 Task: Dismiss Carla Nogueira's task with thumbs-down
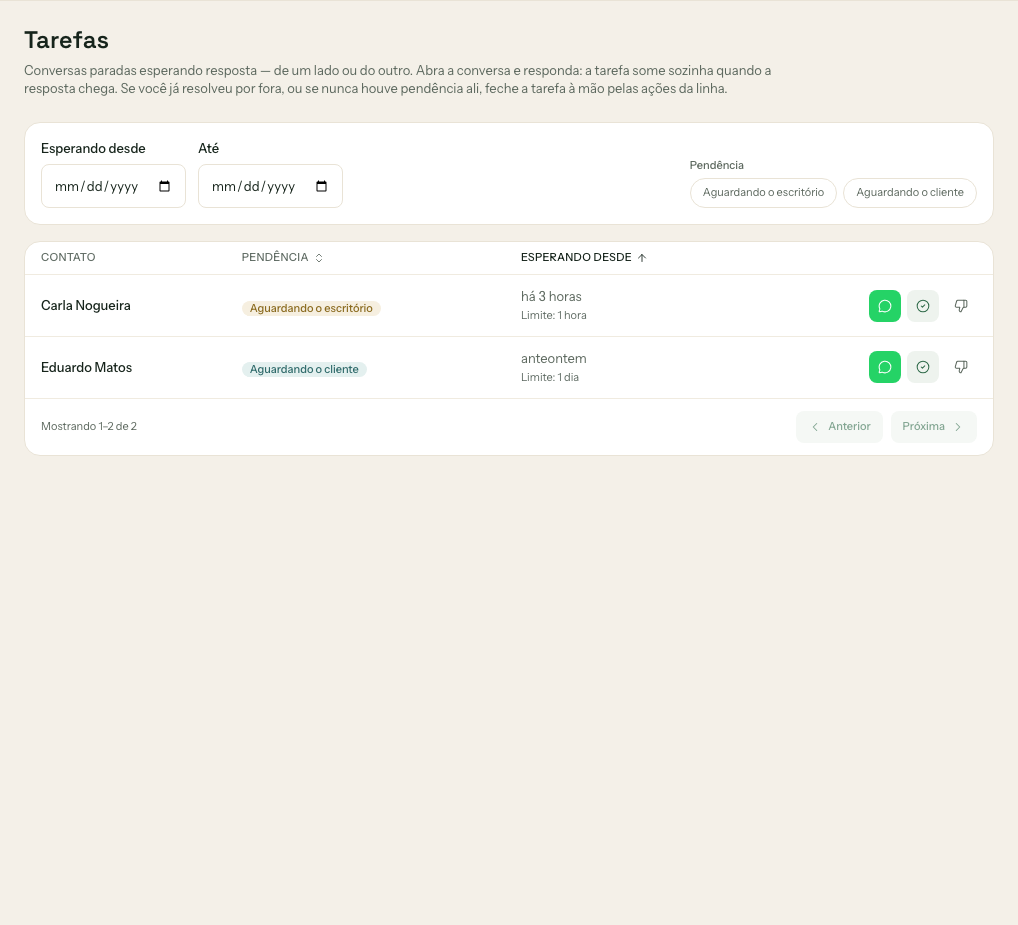click(x=961, y=306)
